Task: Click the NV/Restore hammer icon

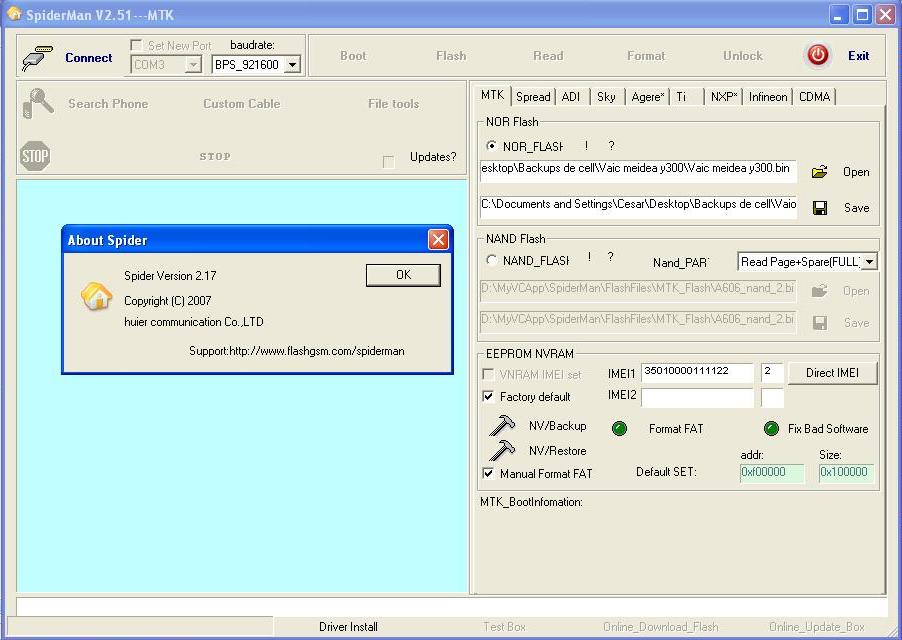Action: (x=502, y=451)
